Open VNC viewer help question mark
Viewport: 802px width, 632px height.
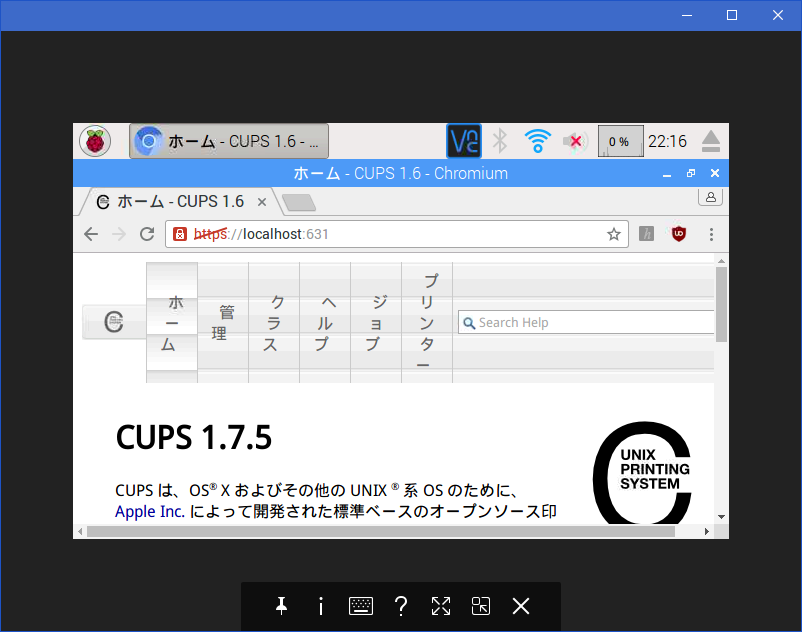pyautogui.click(x=401, y=606)
